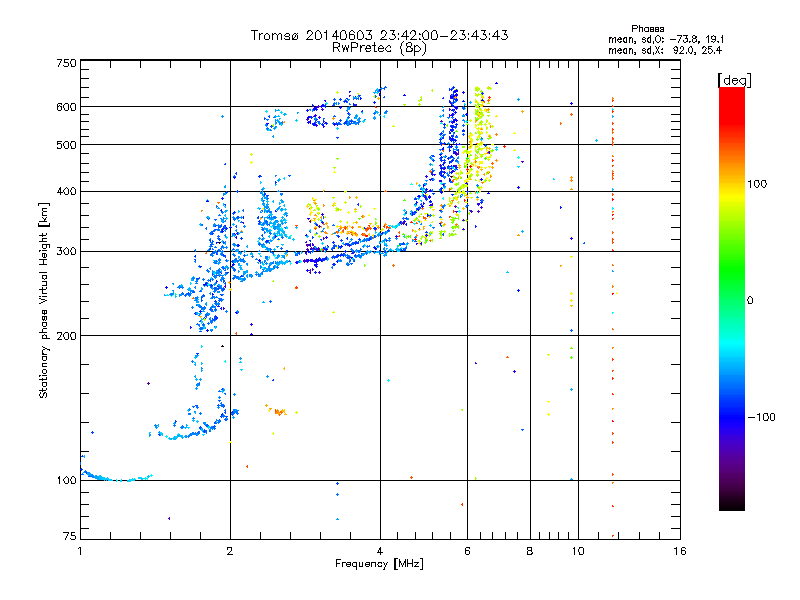Select the 'RwPretec (8p)' subtitle

pos(379,48)
